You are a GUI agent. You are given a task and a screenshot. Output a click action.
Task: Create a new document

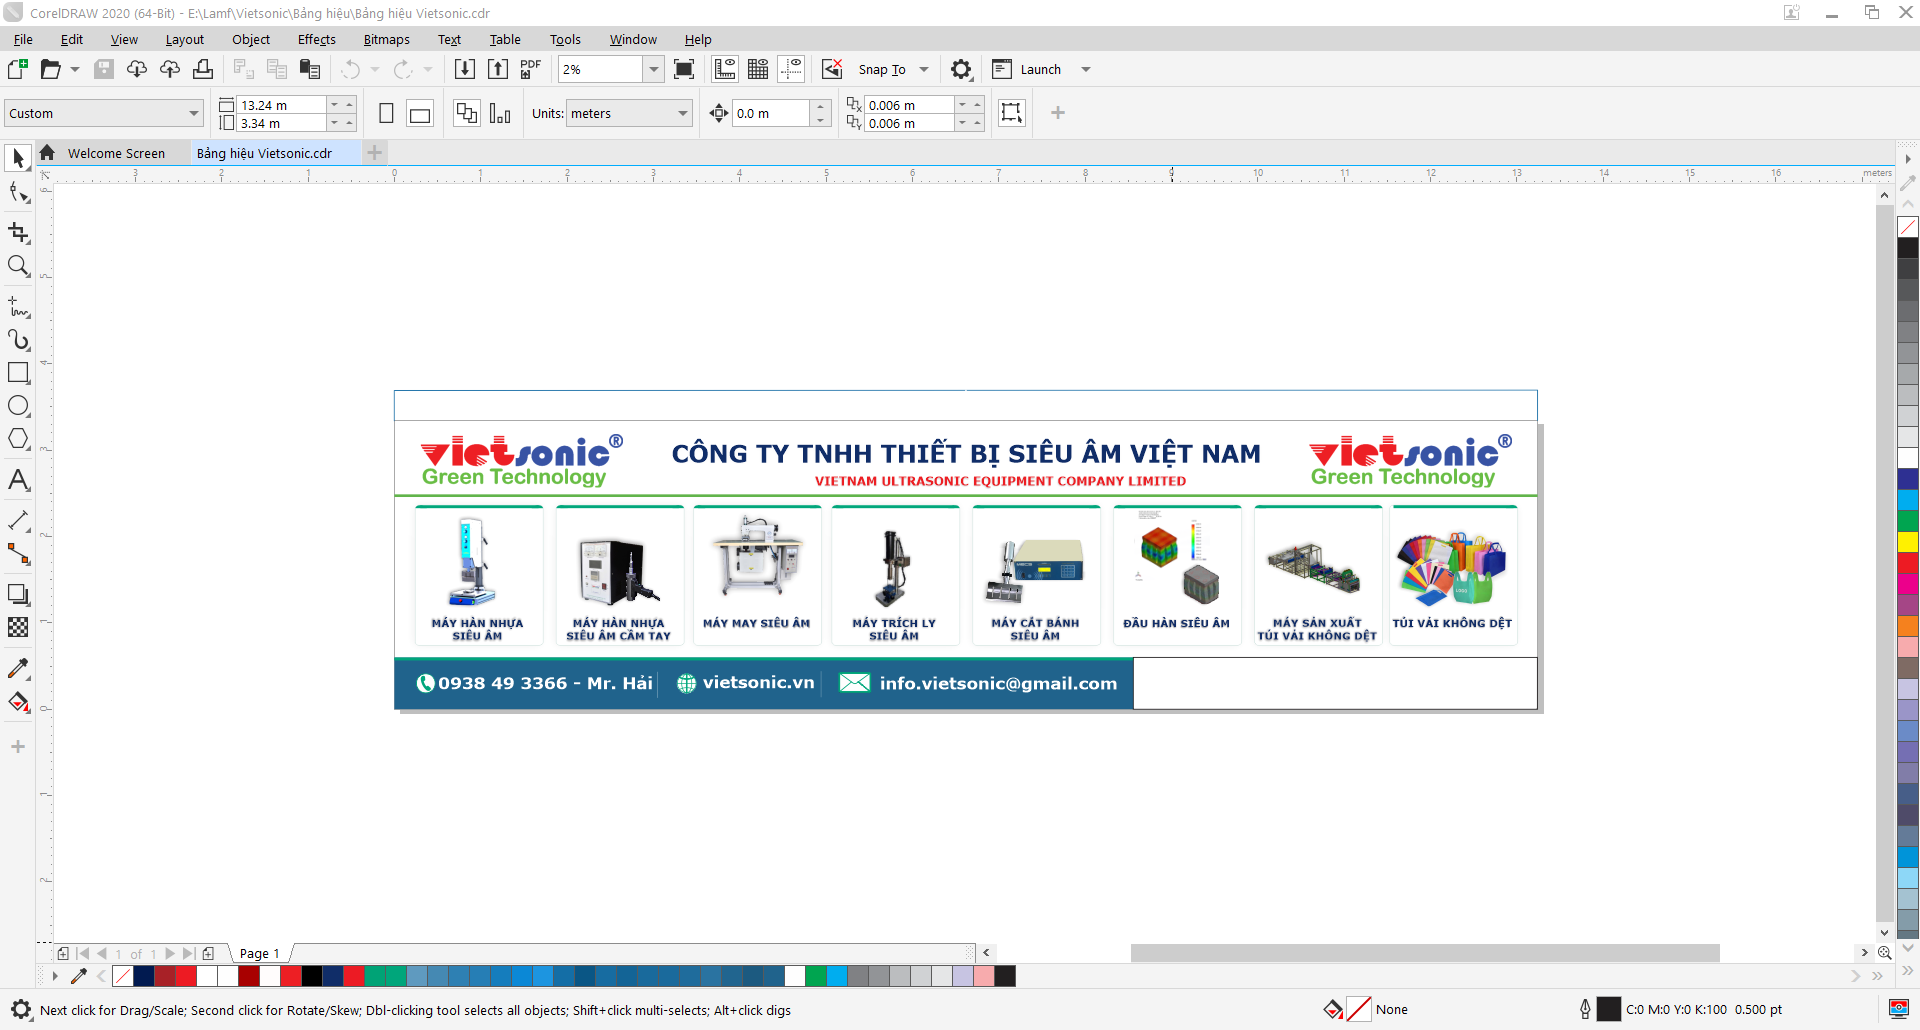(x=18, y=69)
